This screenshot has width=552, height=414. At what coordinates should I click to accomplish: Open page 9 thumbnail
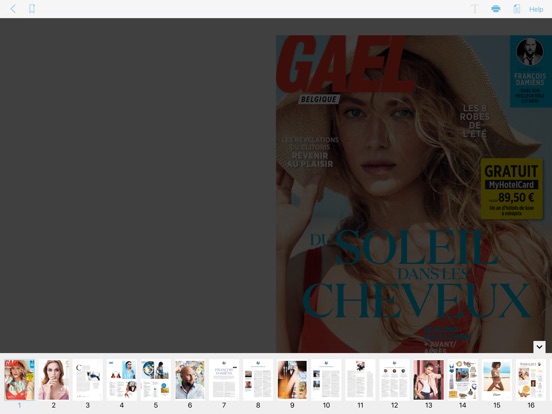pos(292,380)
